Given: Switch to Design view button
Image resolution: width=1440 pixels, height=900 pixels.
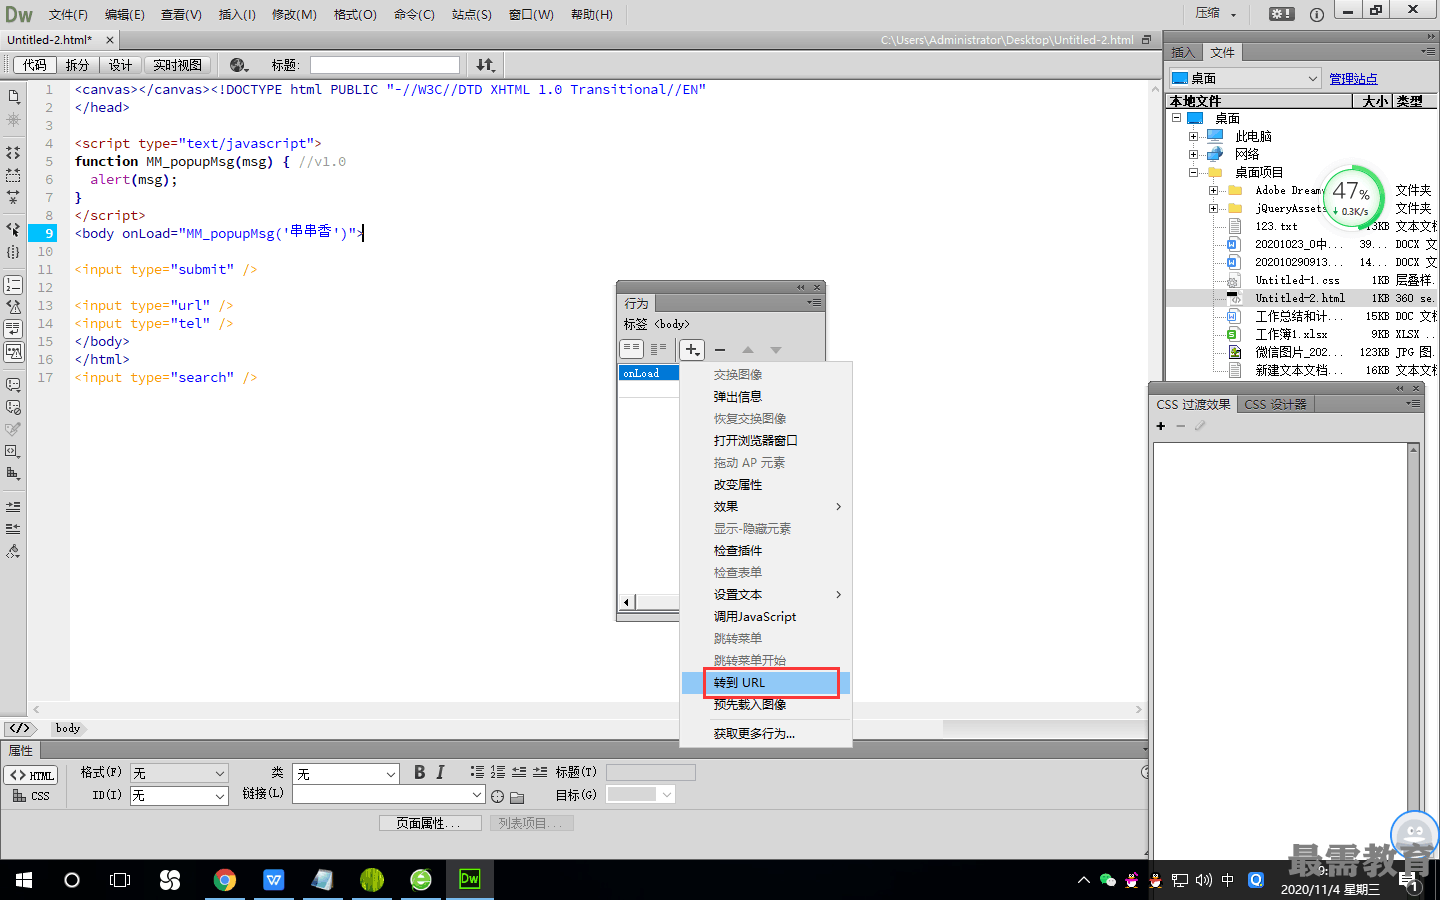Looking at the screenshot, I should coord(121,65).
